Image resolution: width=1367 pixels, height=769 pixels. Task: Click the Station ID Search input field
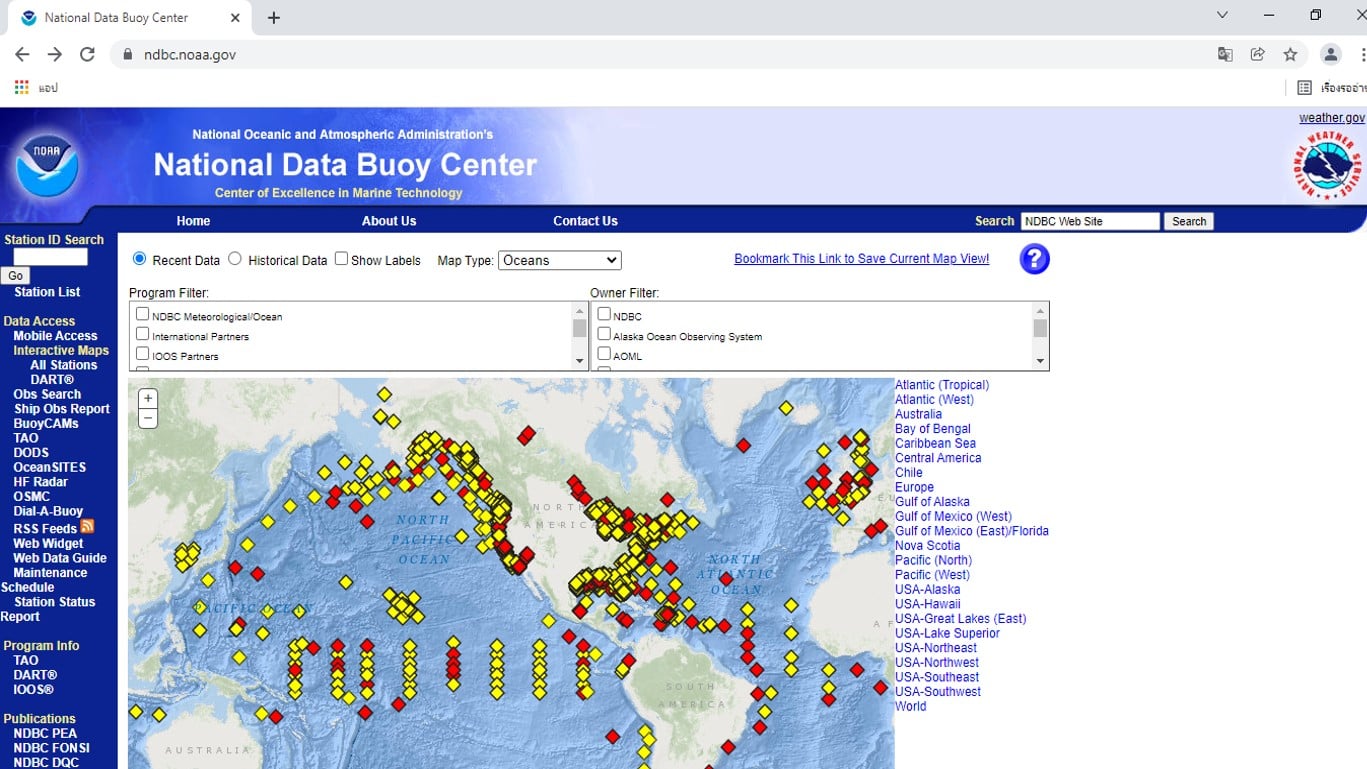click(x=50, y=257)
